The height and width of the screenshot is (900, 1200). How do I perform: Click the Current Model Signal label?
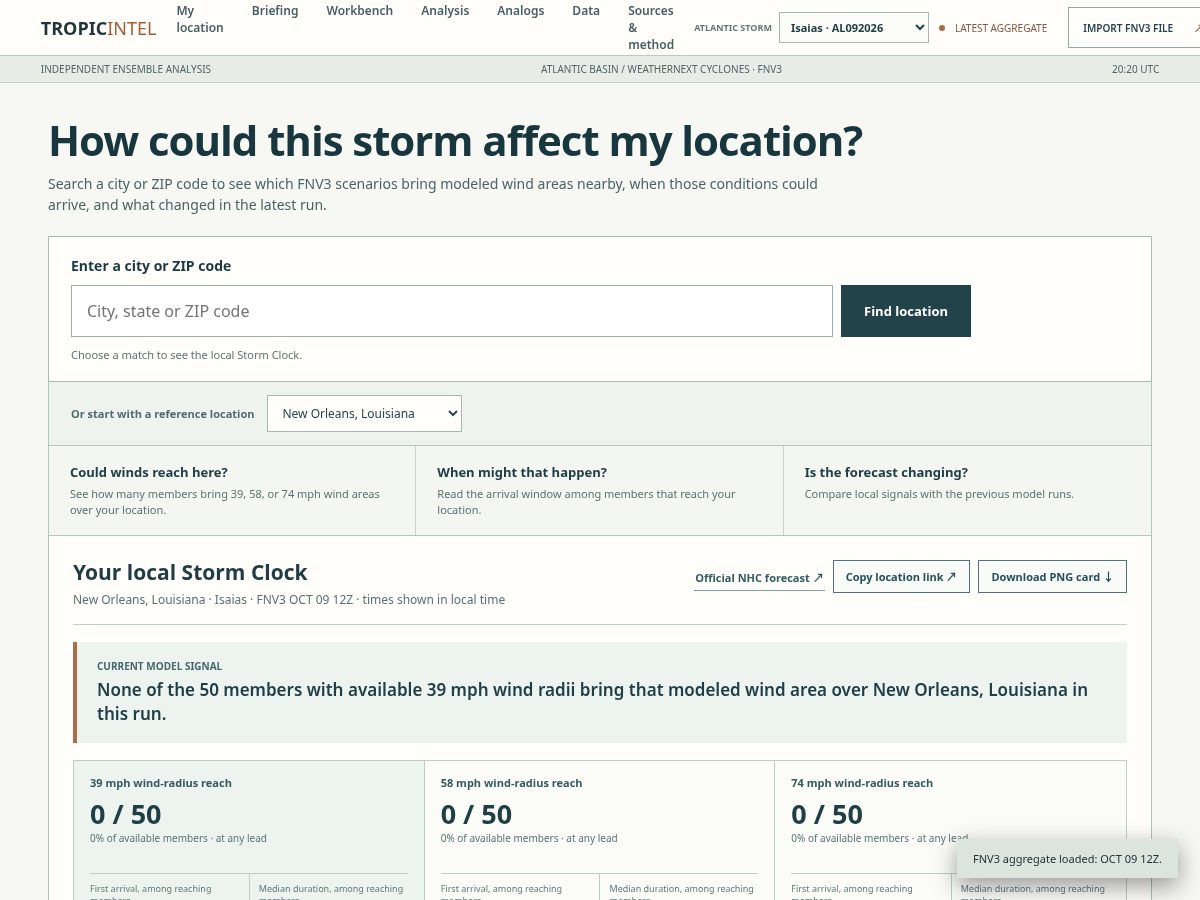(160, 666)
